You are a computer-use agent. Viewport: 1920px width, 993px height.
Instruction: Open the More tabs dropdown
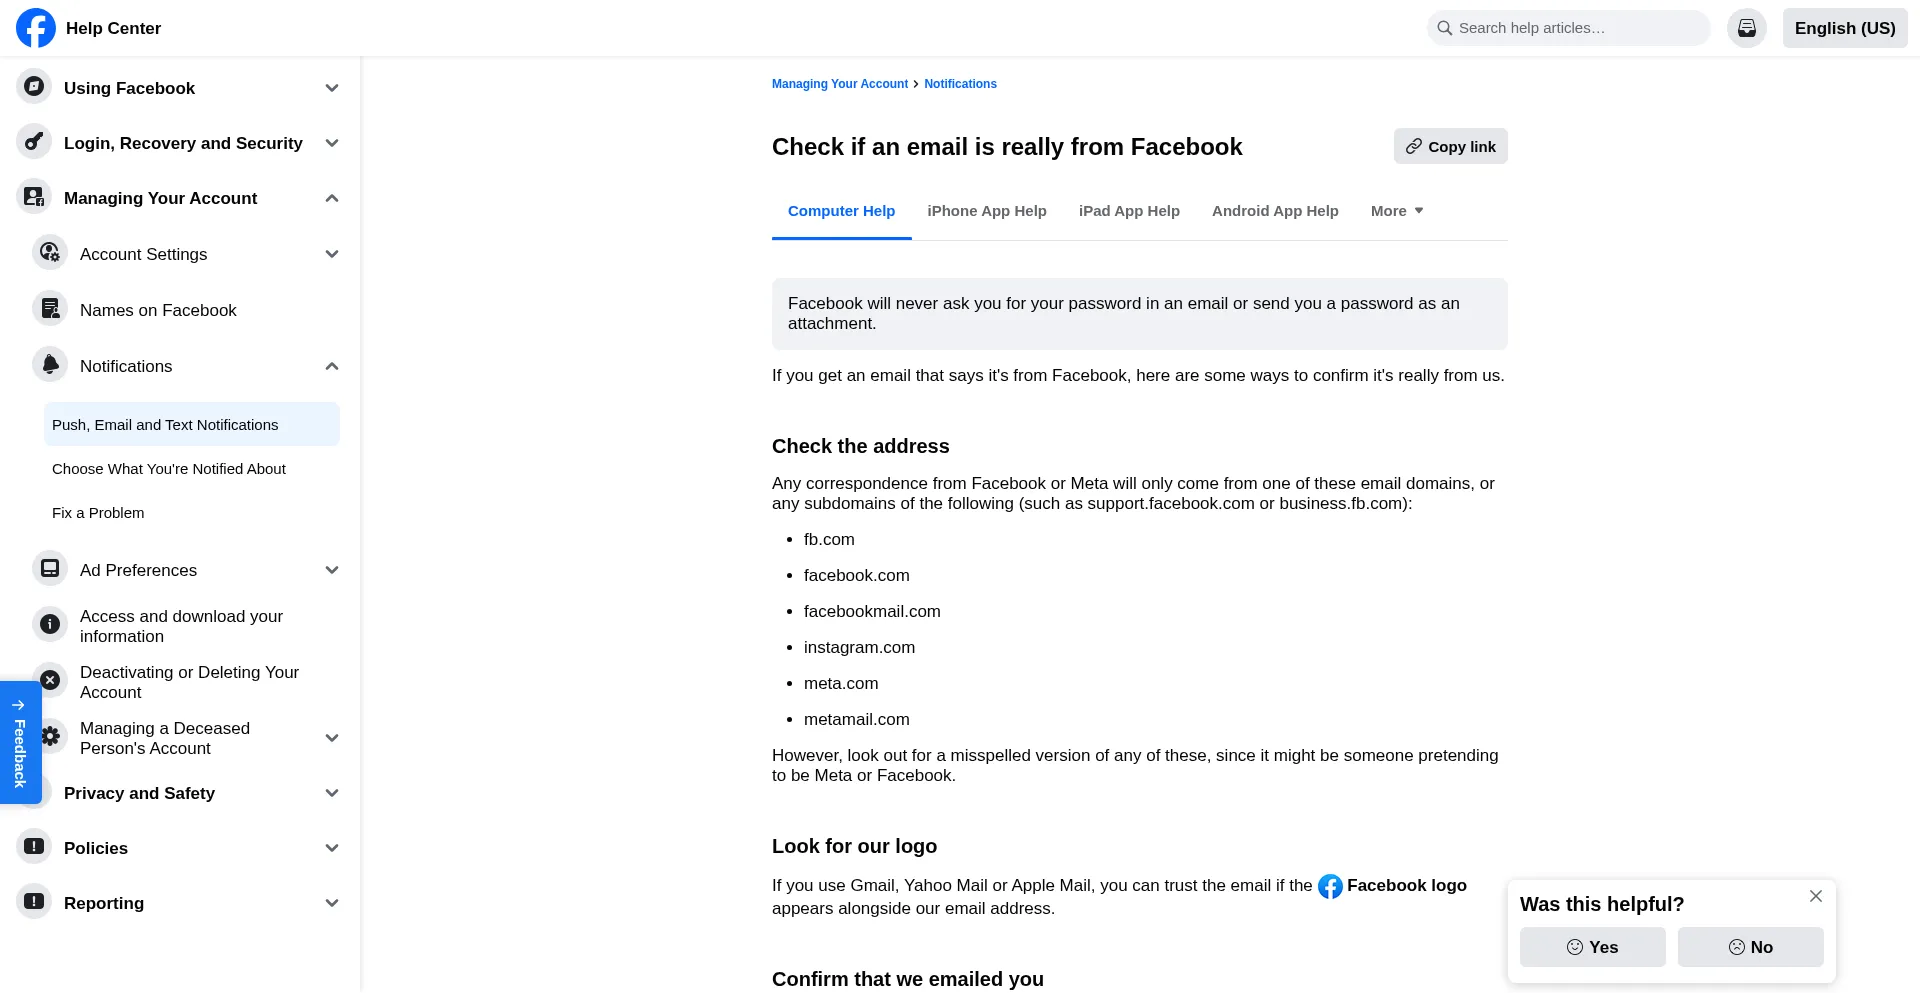[x=1396, y=211]
